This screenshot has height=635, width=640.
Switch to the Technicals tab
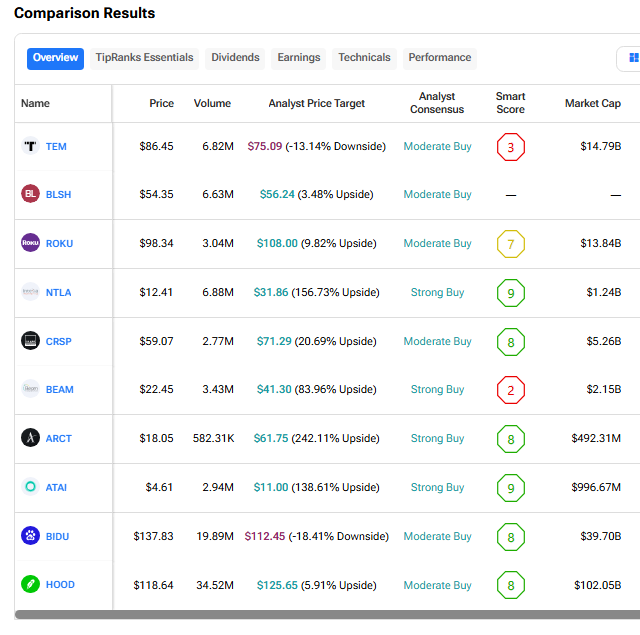(364, 58)
